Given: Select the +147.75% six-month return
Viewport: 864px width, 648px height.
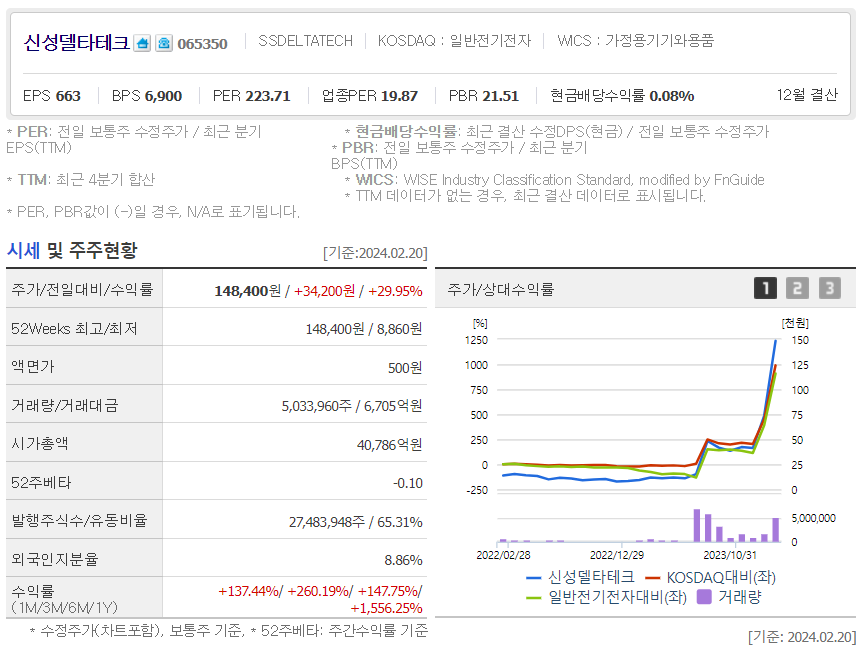Looking at the screenshot, I should (388, 591).
